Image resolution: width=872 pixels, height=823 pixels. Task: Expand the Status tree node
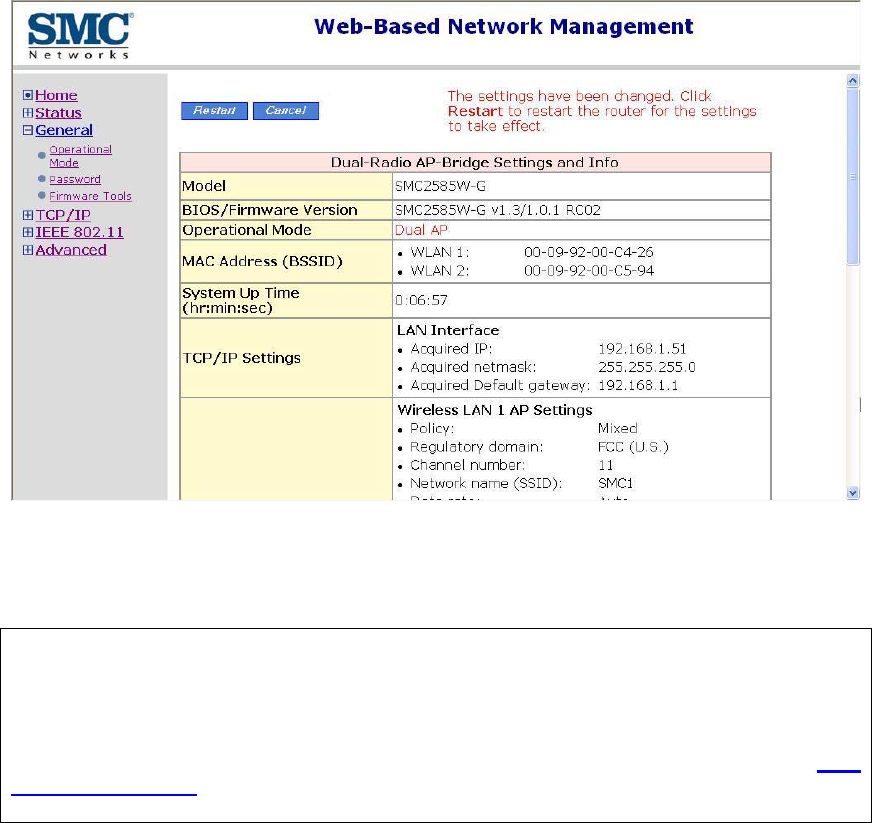coord(28,113)
